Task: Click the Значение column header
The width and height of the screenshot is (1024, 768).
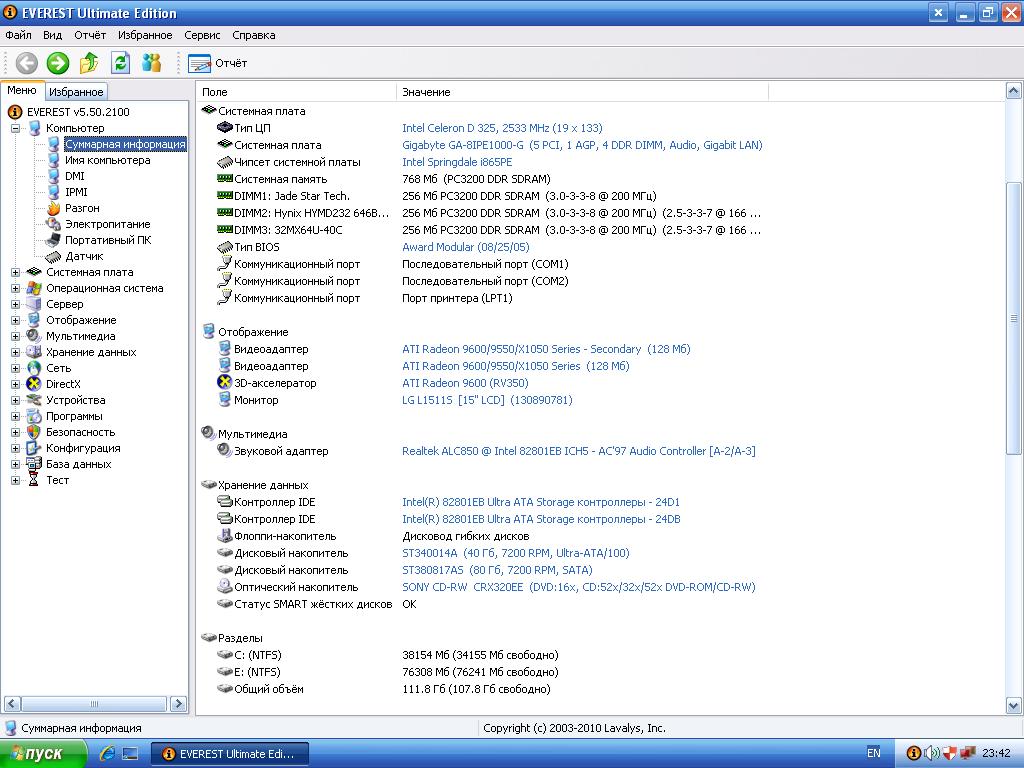Action: [x=583, y=92]
